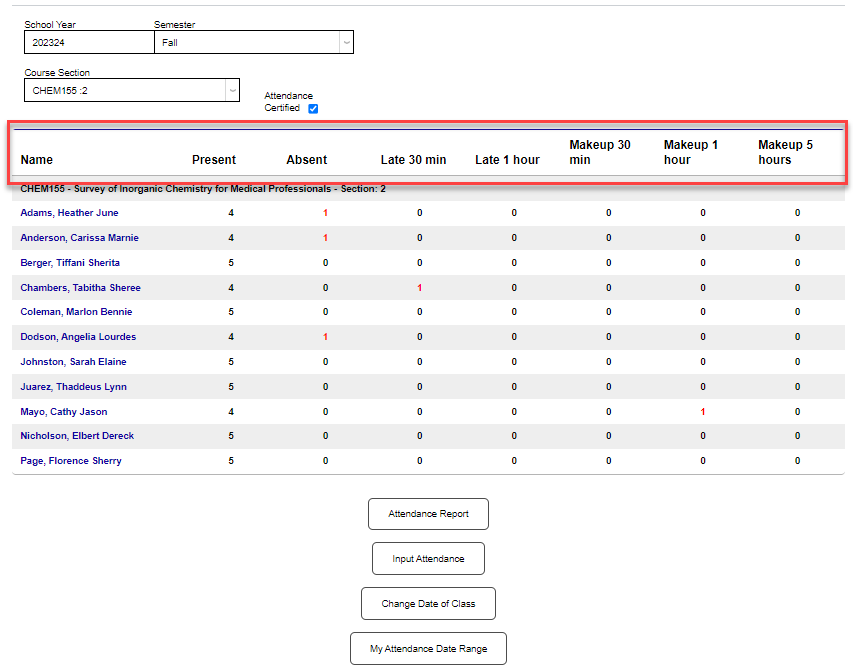This screenshot has height=668, width=856.
Task: Click the Attendance Report button
Action: pyautogui.click(x=428, y=513)
